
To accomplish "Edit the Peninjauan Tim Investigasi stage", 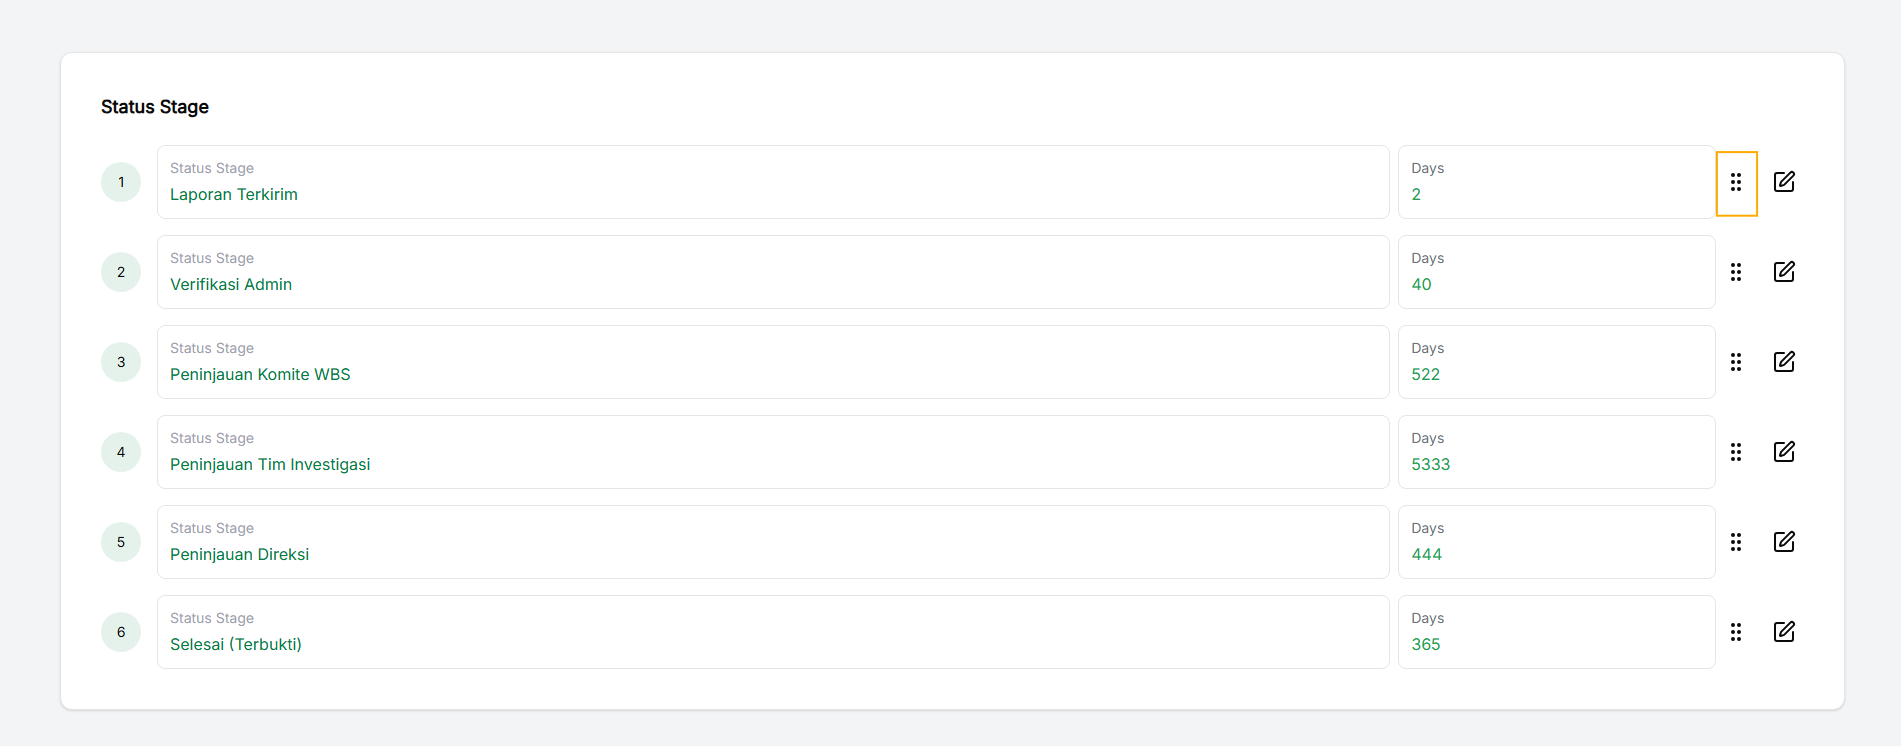I will pyautogui.click(x=1784, y=452).
